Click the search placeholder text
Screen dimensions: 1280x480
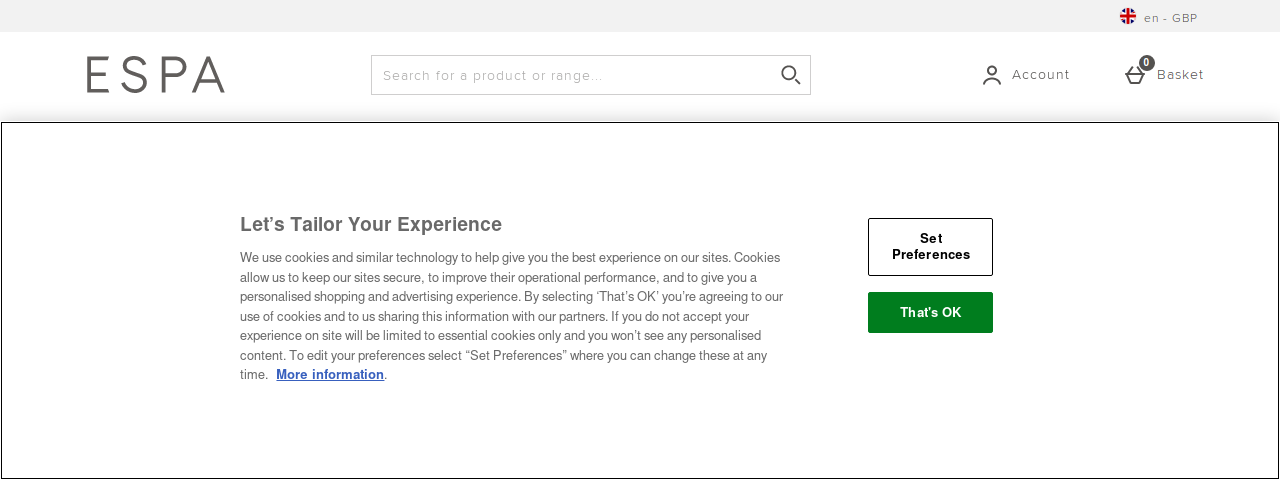[x=493, y=76]
